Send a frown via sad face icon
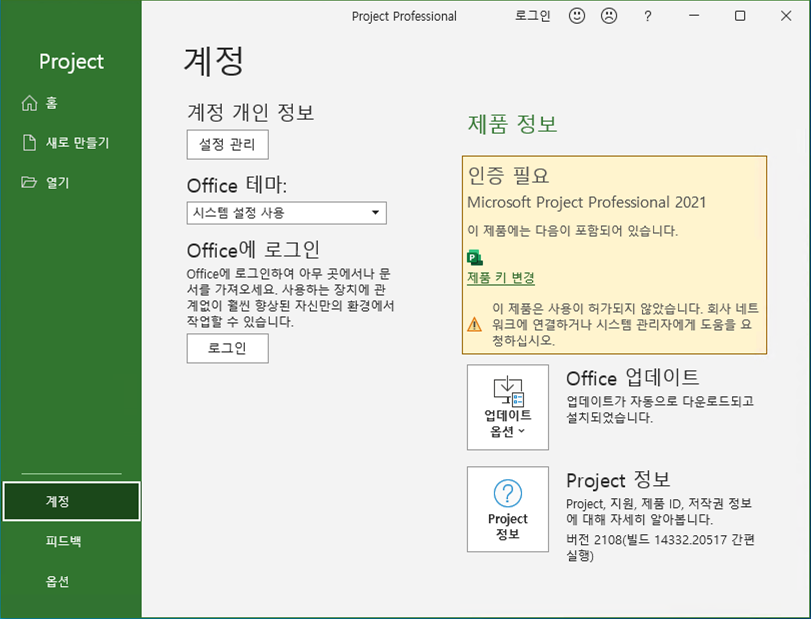 [609, 16]
